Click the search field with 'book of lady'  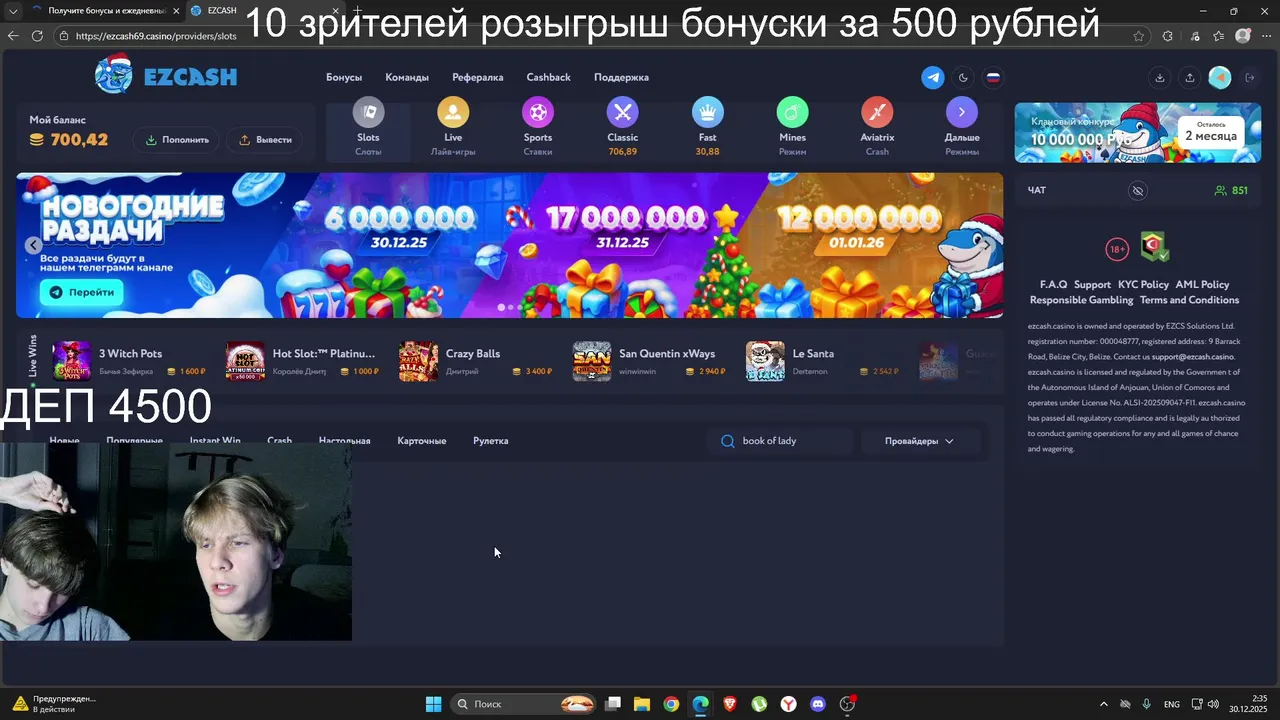click(x=781, y=441)
